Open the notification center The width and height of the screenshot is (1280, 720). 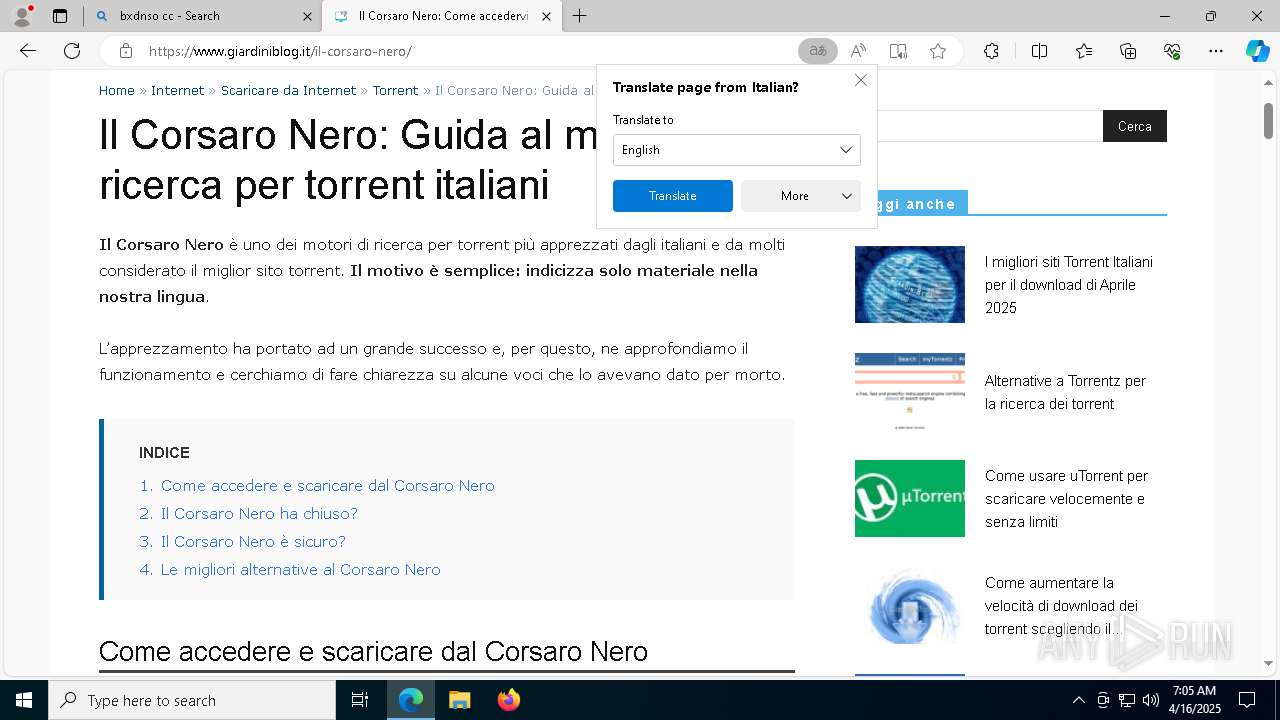click(x=1247, y=700)
